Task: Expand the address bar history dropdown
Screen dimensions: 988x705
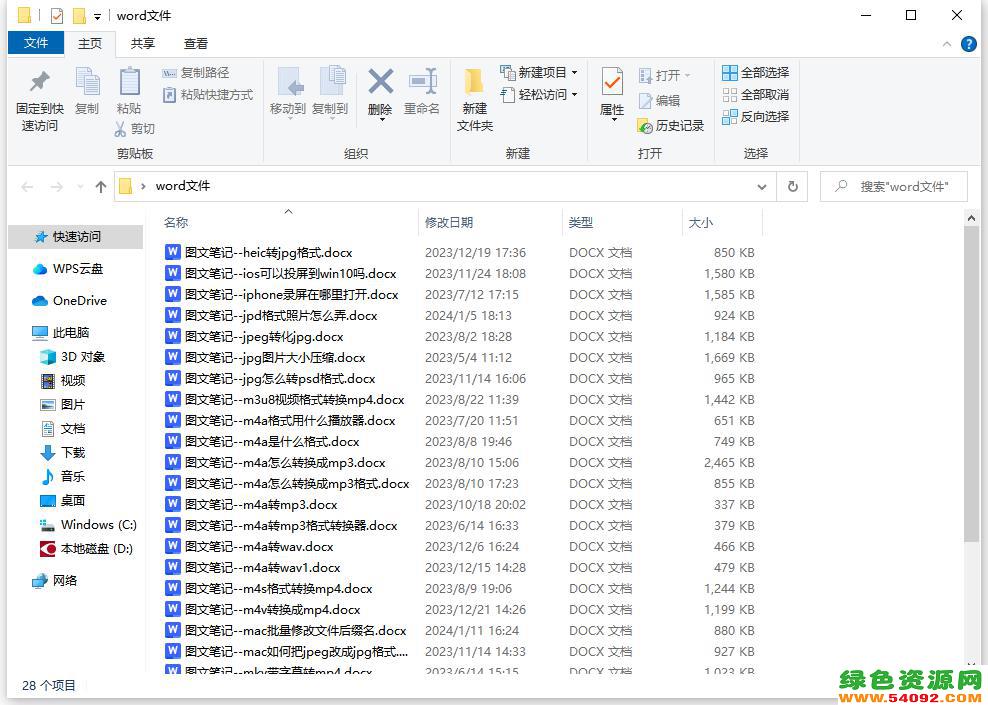Action: pos(762,187)
